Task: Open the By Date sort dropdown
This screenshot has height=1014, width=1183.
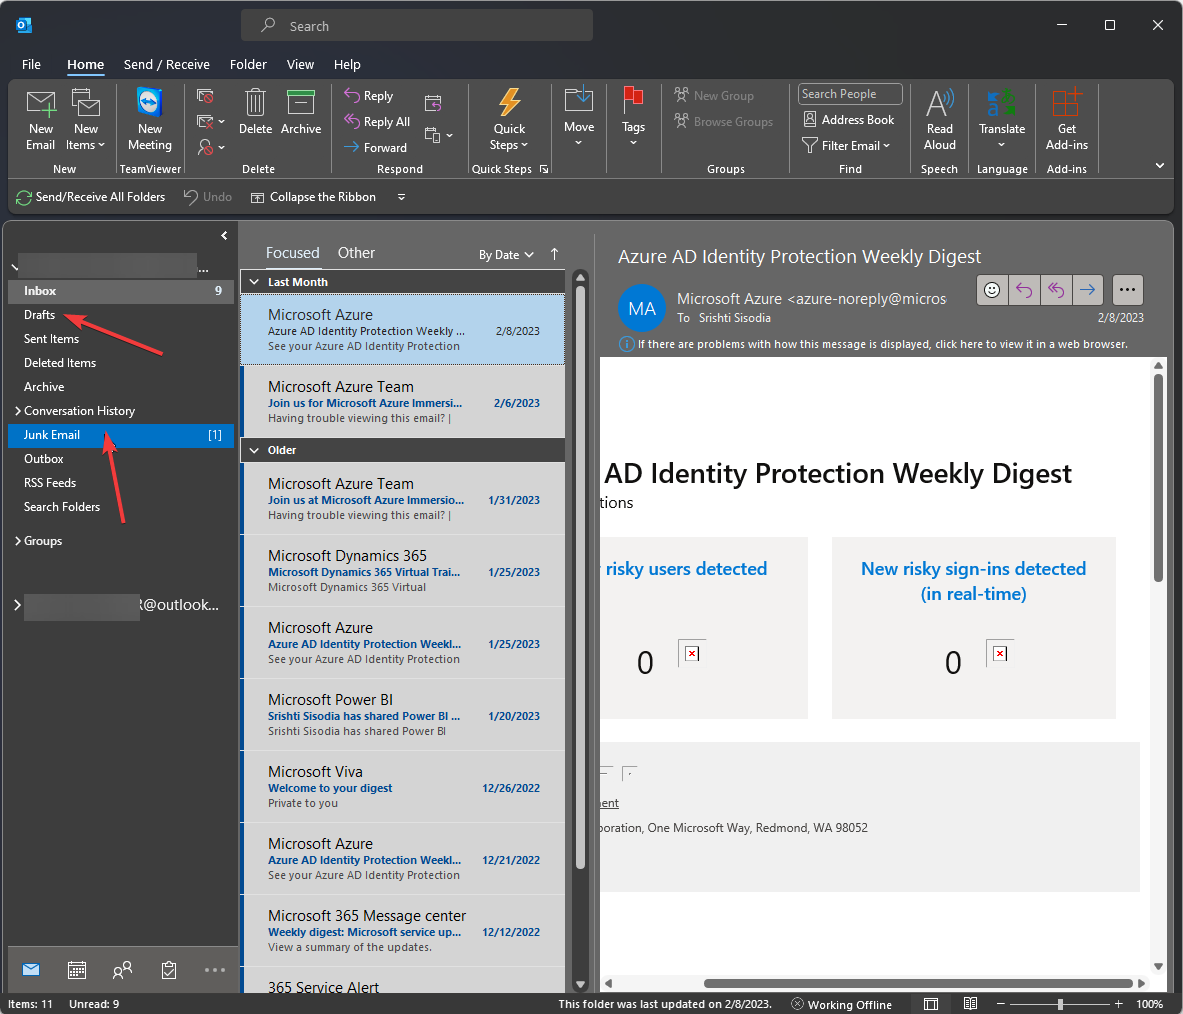Action: (506, 255)
